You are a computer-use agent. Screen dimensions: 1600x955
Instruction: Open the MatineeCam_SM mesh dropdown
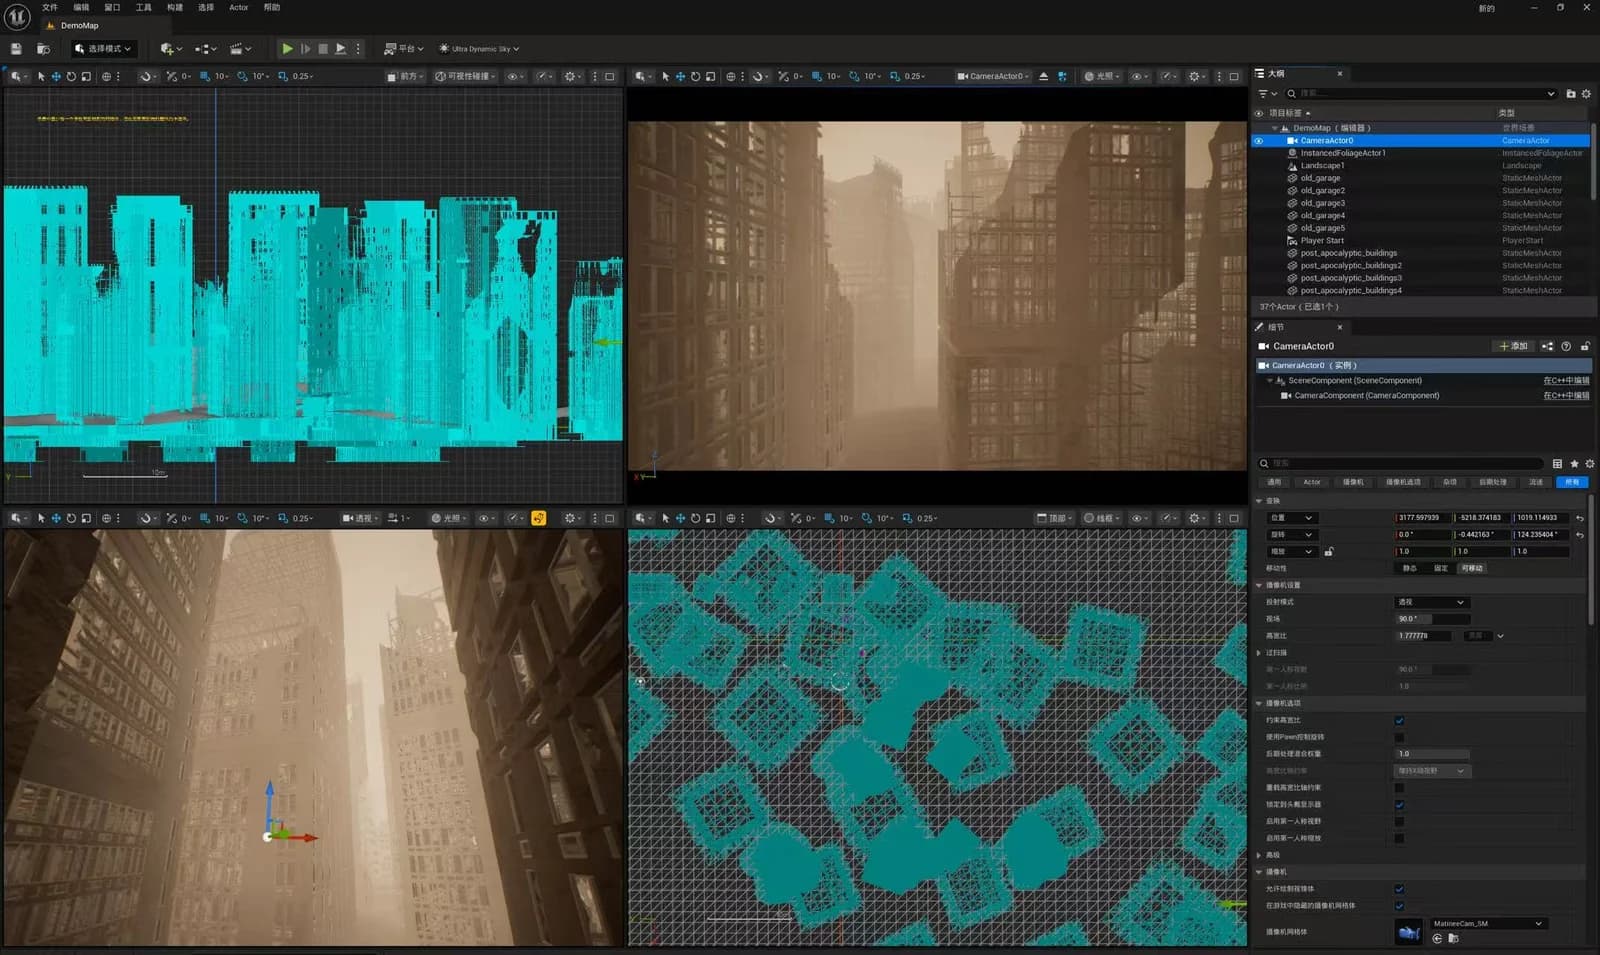tap(1487, 923)
